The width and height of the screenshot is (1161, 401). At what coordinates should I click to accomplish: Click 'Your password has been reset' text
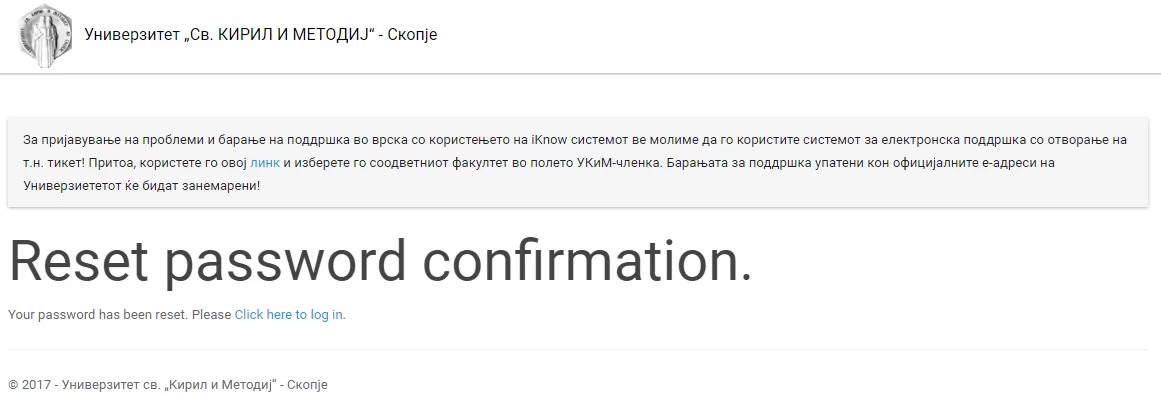tap(98, 314)
